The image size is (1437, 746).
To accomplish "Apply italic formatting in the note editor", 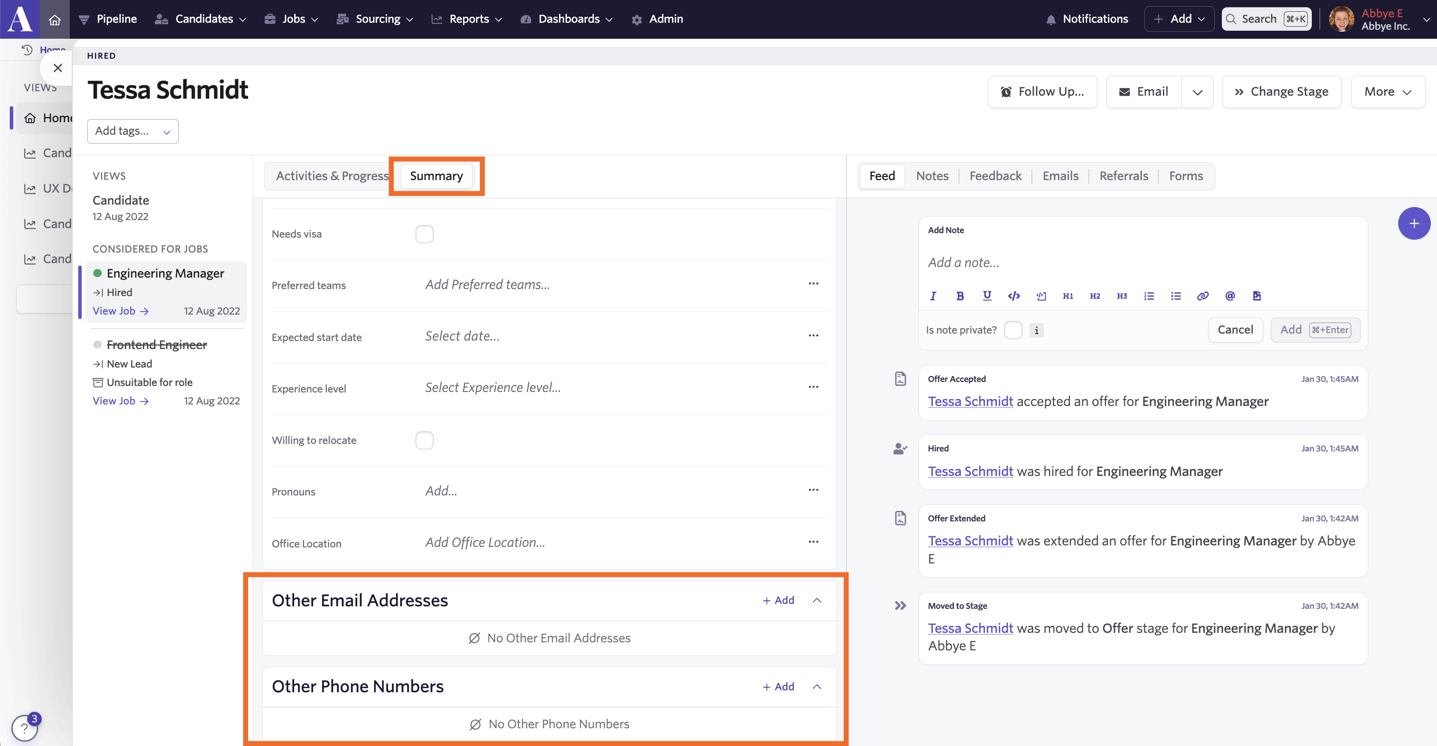I will [x=933, y=296].
